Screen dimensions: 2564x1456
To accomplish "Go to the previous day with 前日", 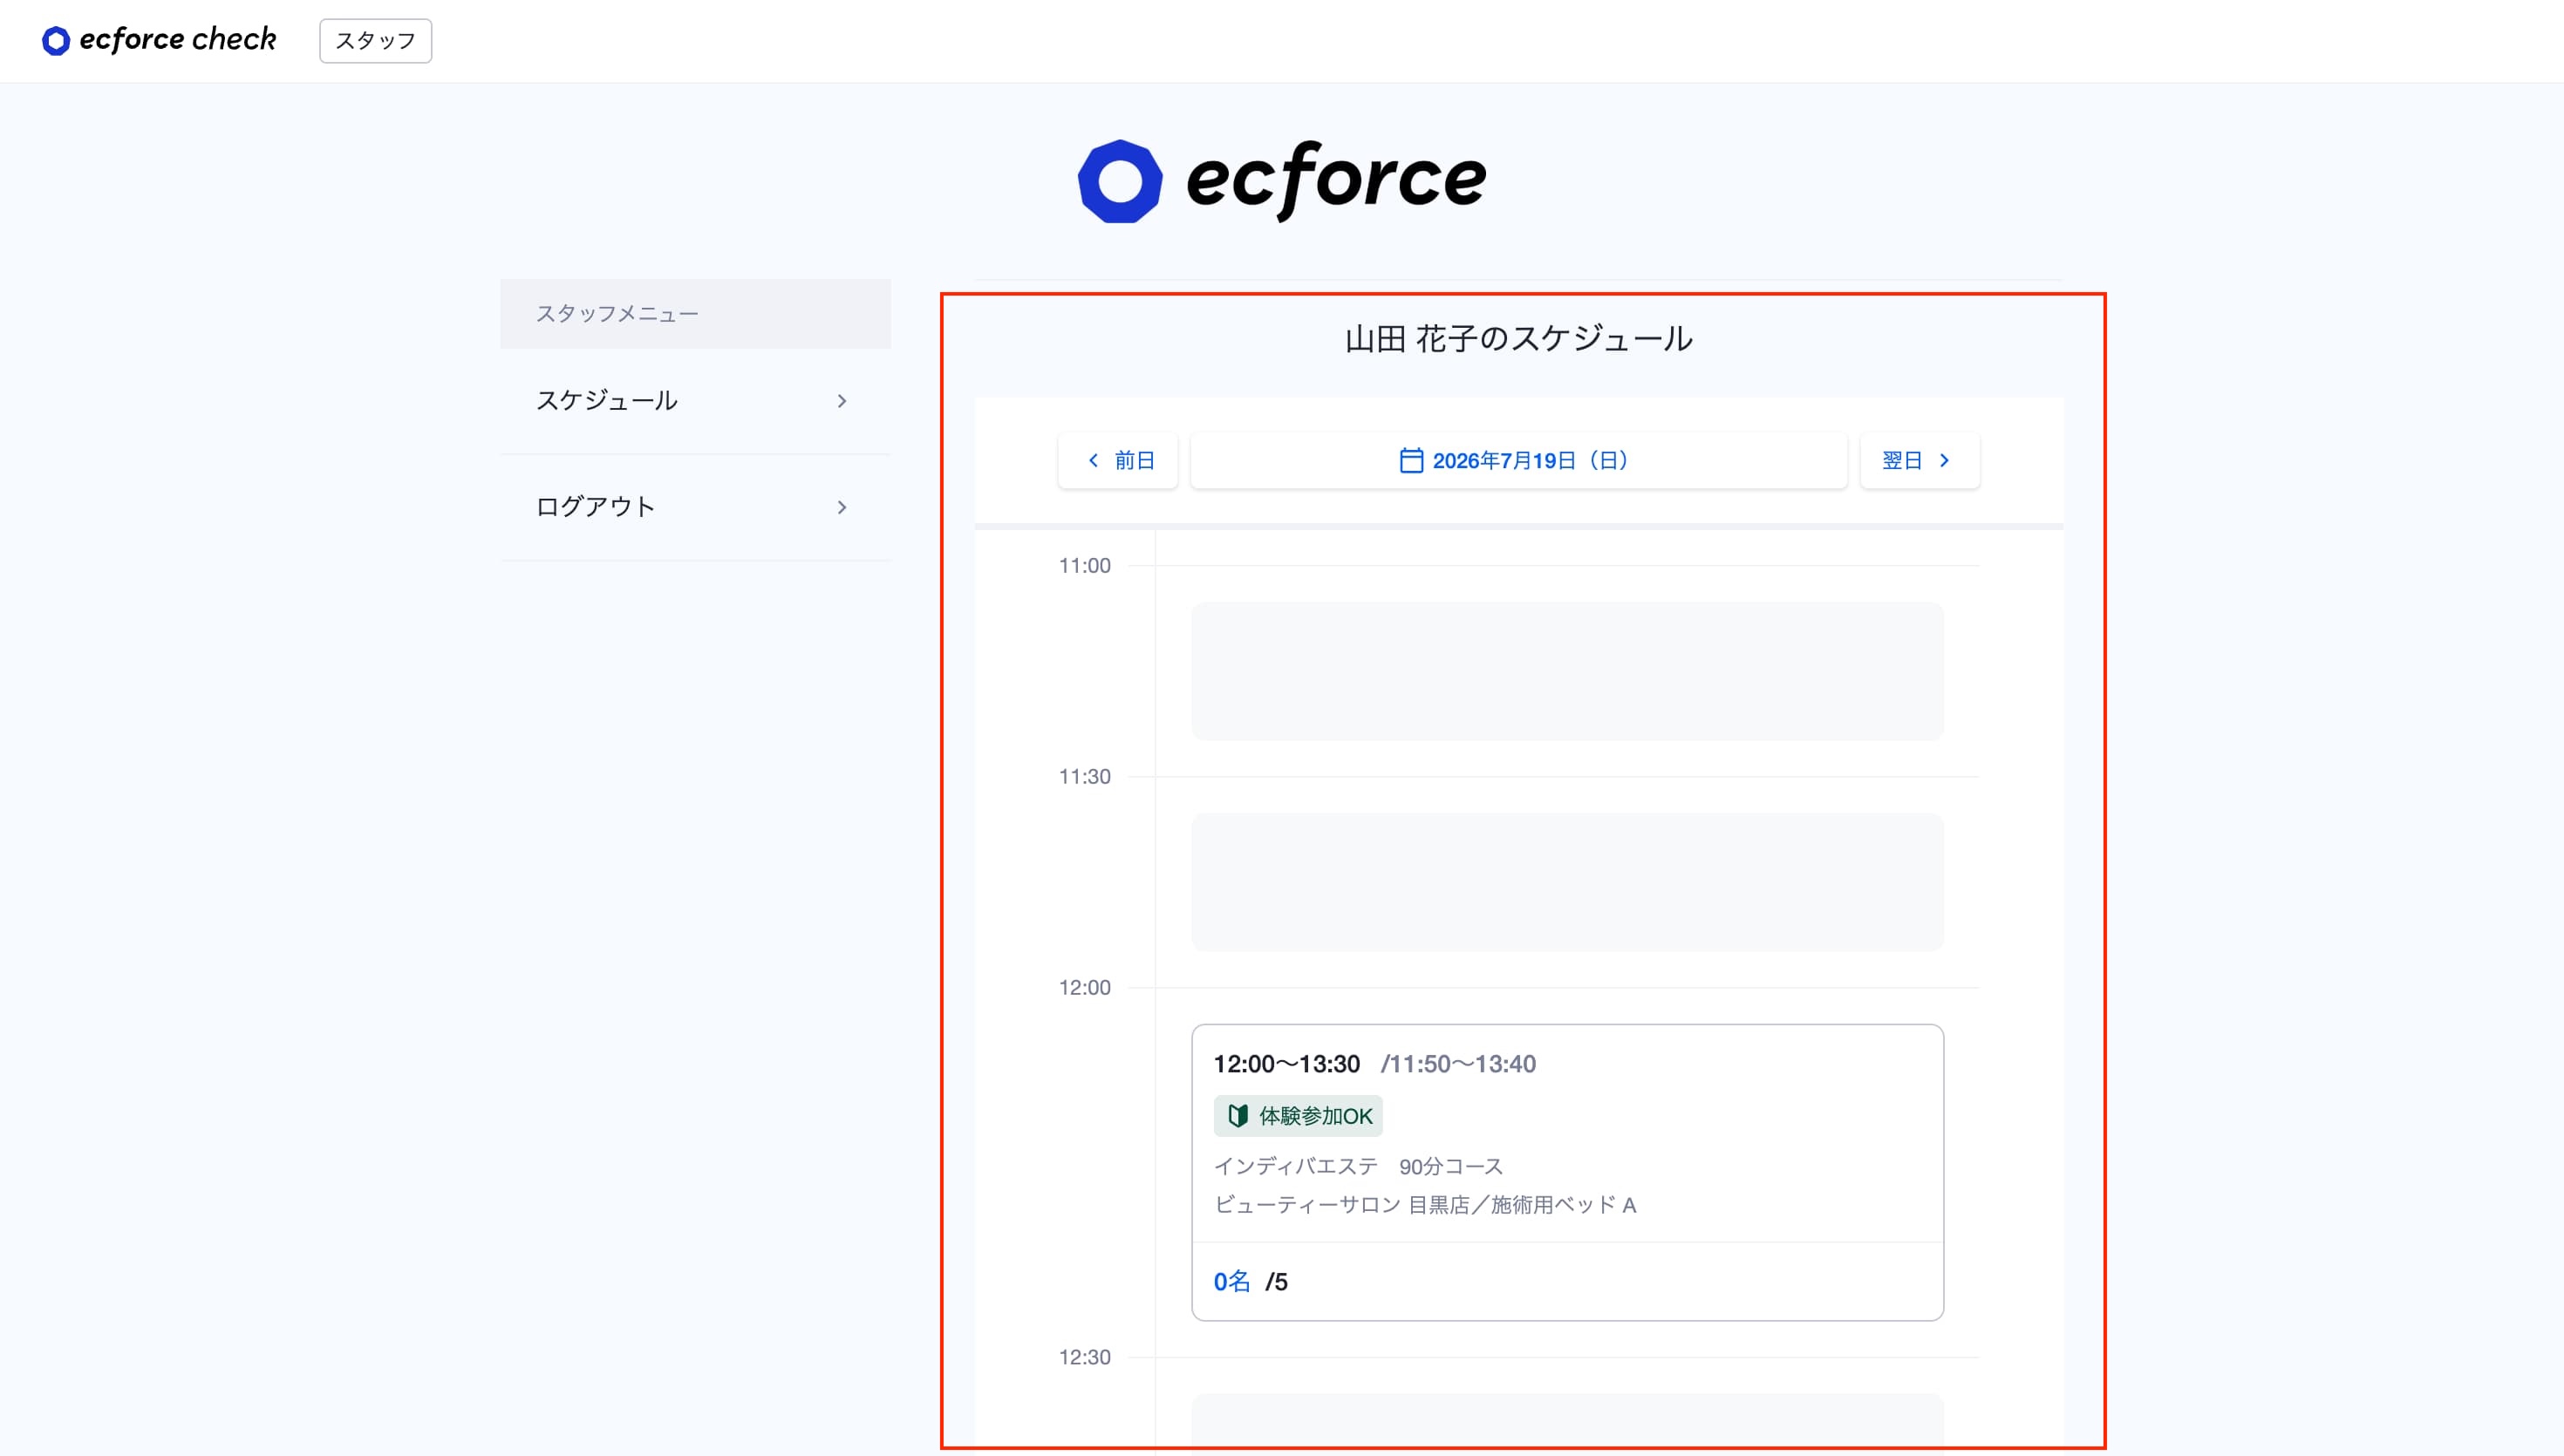I will point(1118,460).
